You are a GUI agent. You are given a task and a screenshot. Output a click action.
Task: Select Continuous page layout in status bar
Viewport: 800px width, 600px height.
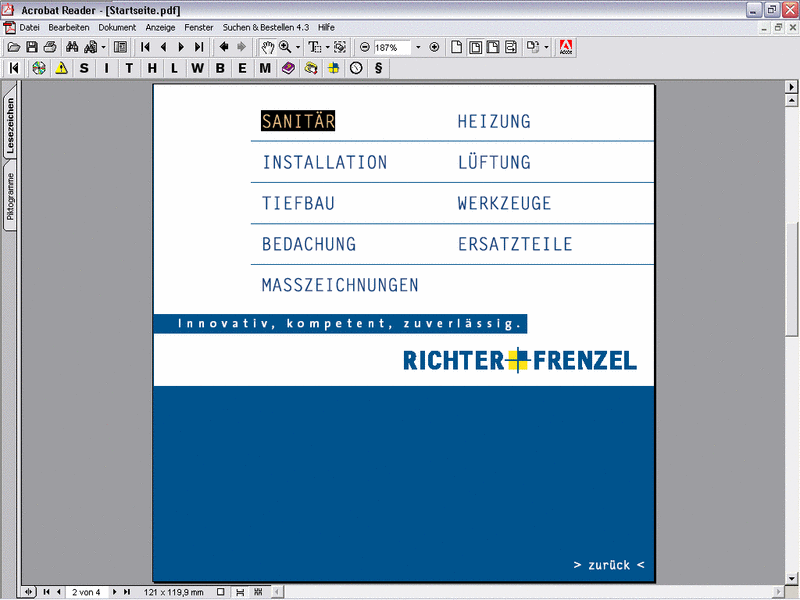click(x=240, y=592)
